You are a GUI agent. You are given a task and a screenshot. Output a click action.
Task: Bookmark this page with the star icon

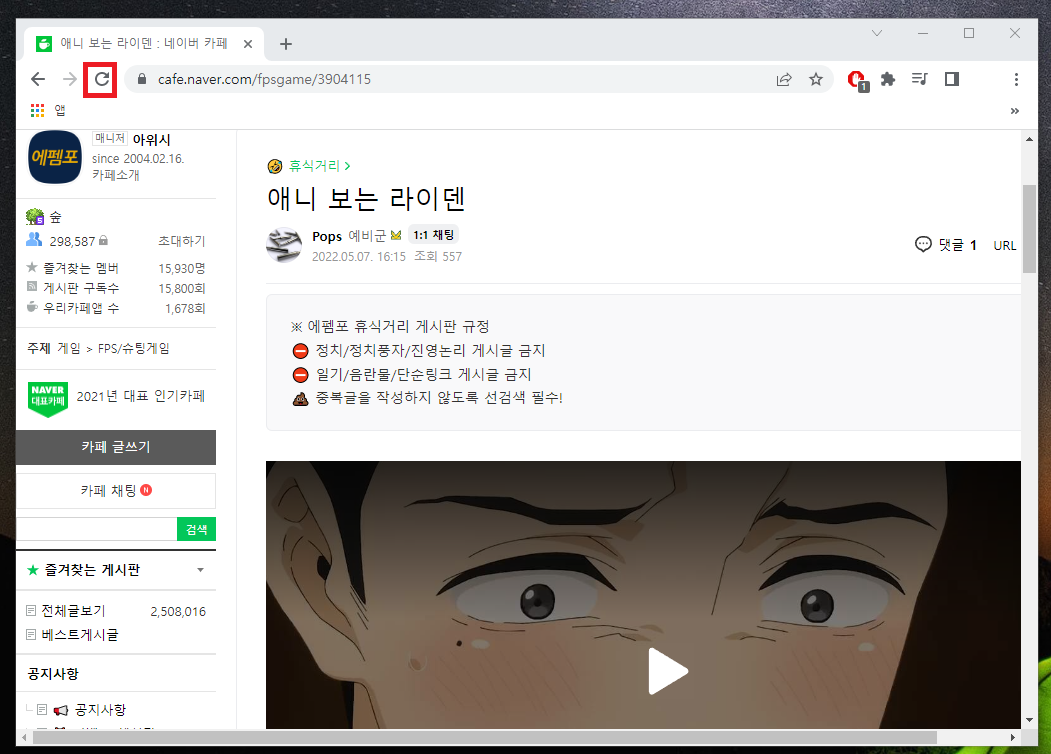[816, 80]
